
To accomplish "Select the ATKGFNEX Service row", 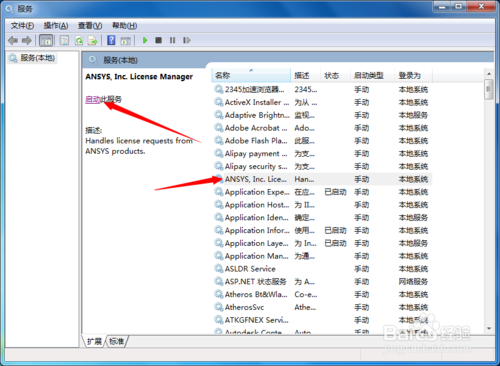I will click(322, 320).
